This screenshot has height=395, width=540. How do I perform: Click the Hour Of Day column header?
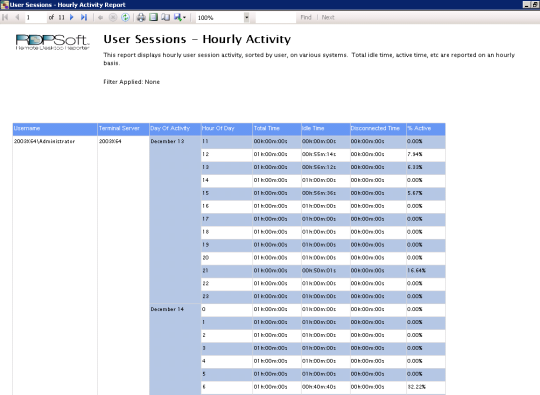click(227, 129)
